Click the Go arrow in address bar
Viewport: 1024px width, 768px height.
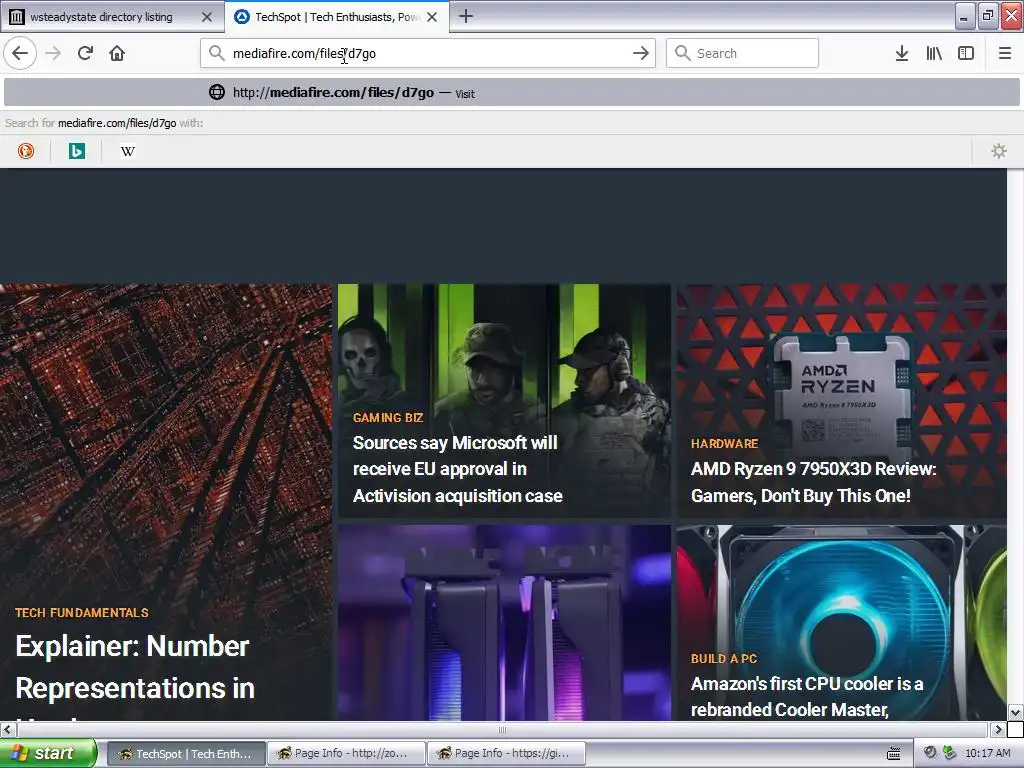[641, 53]
